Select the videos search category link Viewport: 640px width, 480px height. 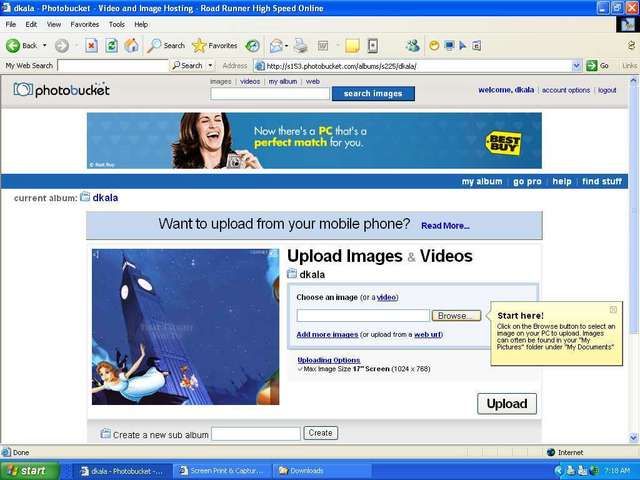(x=250, y=81)
